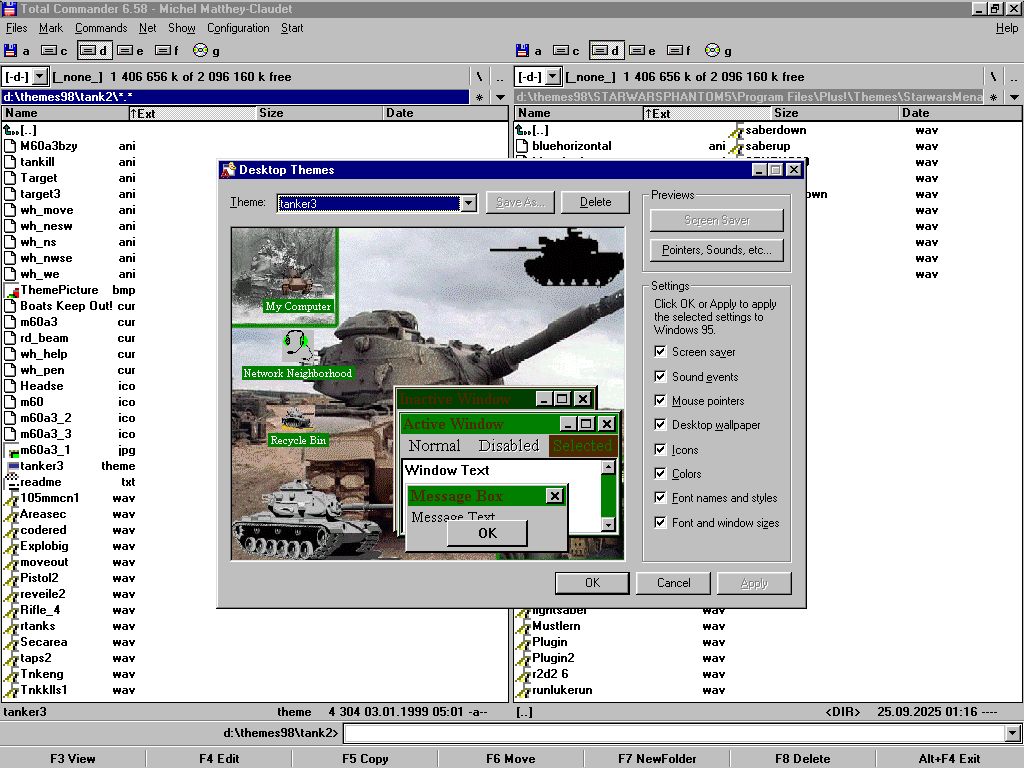Disable the Mouse pointers setting
This screenshot has width=1024, height=768.
[660, 401]
